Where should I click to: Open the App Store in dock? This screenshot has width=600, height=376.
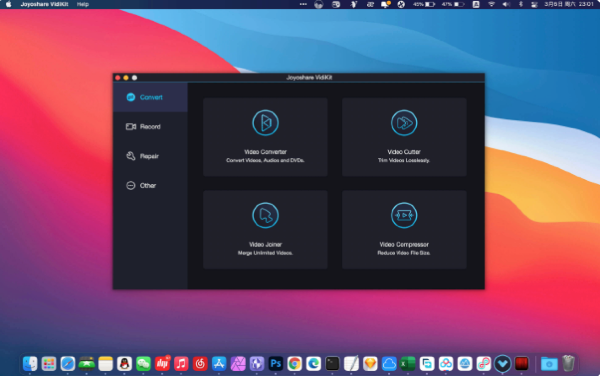tap(219, 363)
